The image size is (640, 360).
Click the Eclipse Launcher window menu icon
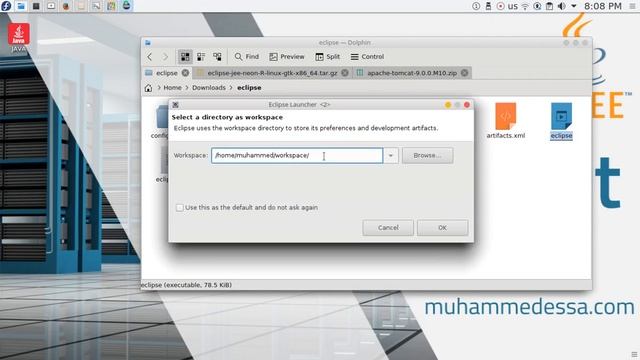(x=176, y=105)
